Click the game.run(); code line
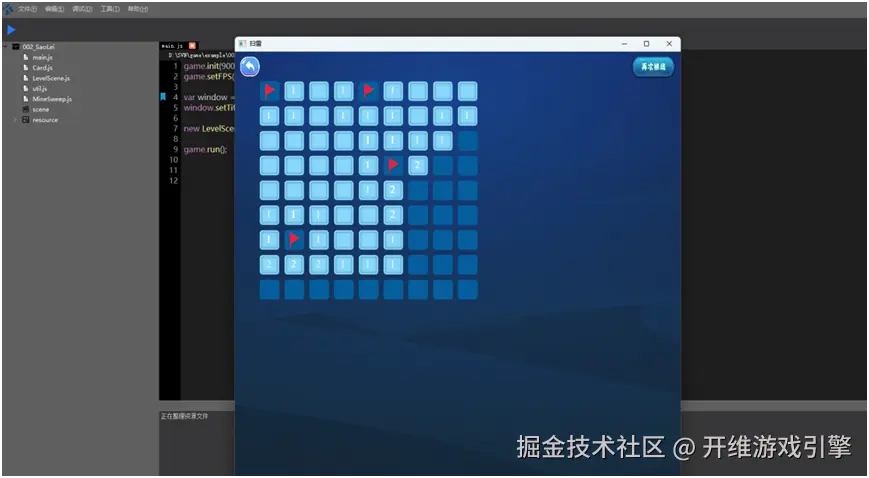 (x=205, y=149)
